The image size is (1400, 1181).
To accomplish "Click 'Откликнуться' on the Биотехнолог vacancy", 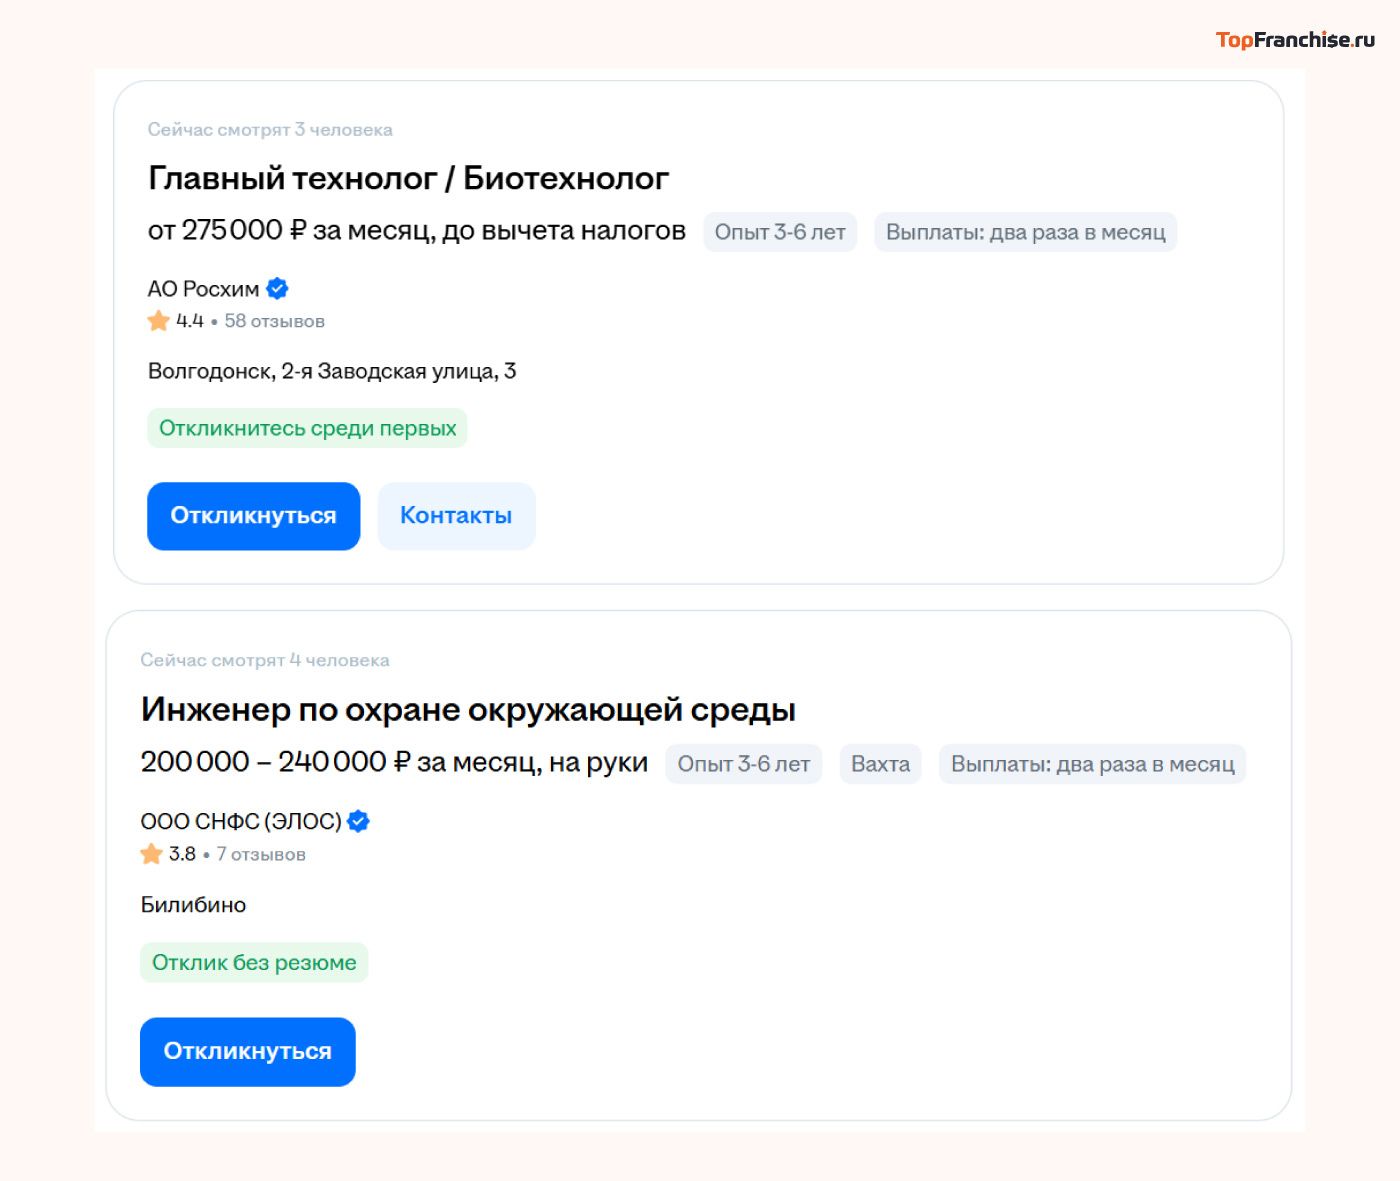I will click(253, 515).
